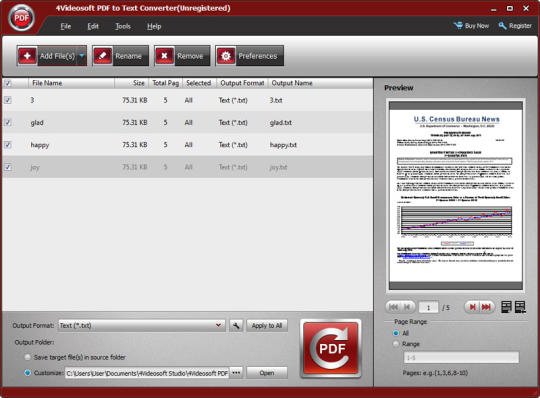
Task: Browse output folder with ellipsis button
Action: click(236, 373)
